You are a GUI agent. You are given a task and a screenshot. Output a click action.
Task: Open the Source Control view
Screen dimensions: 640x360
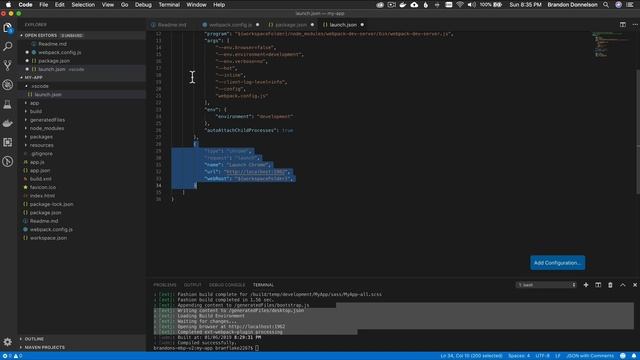8,65
